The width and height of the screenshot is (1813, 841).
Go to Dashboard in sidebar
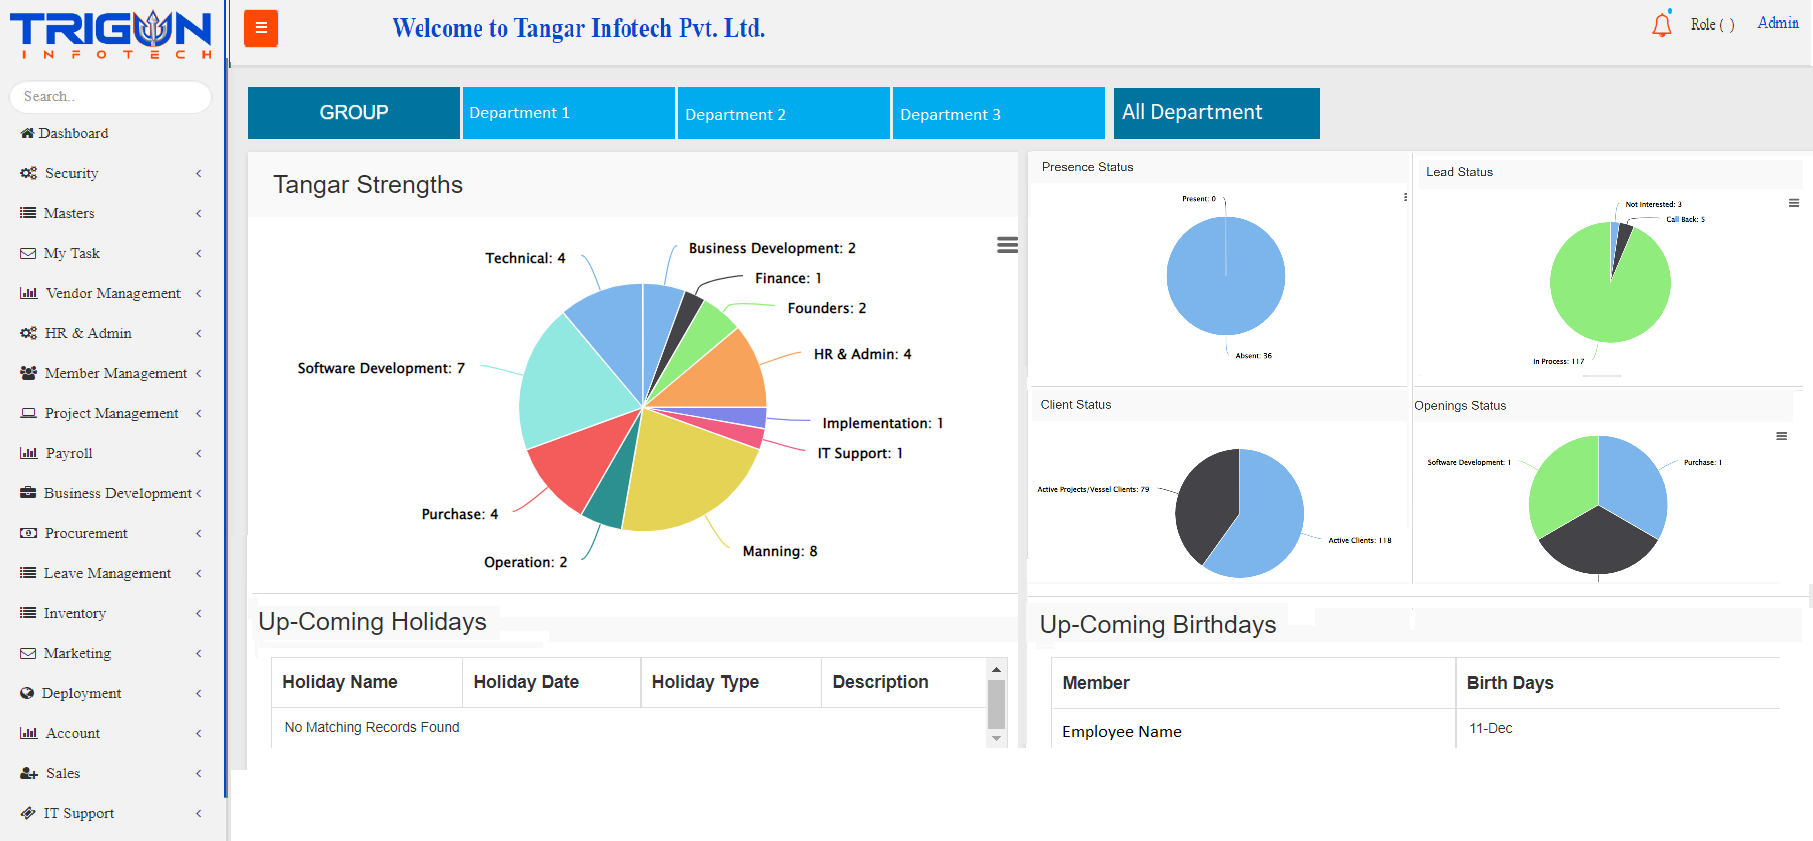[73, 133]
